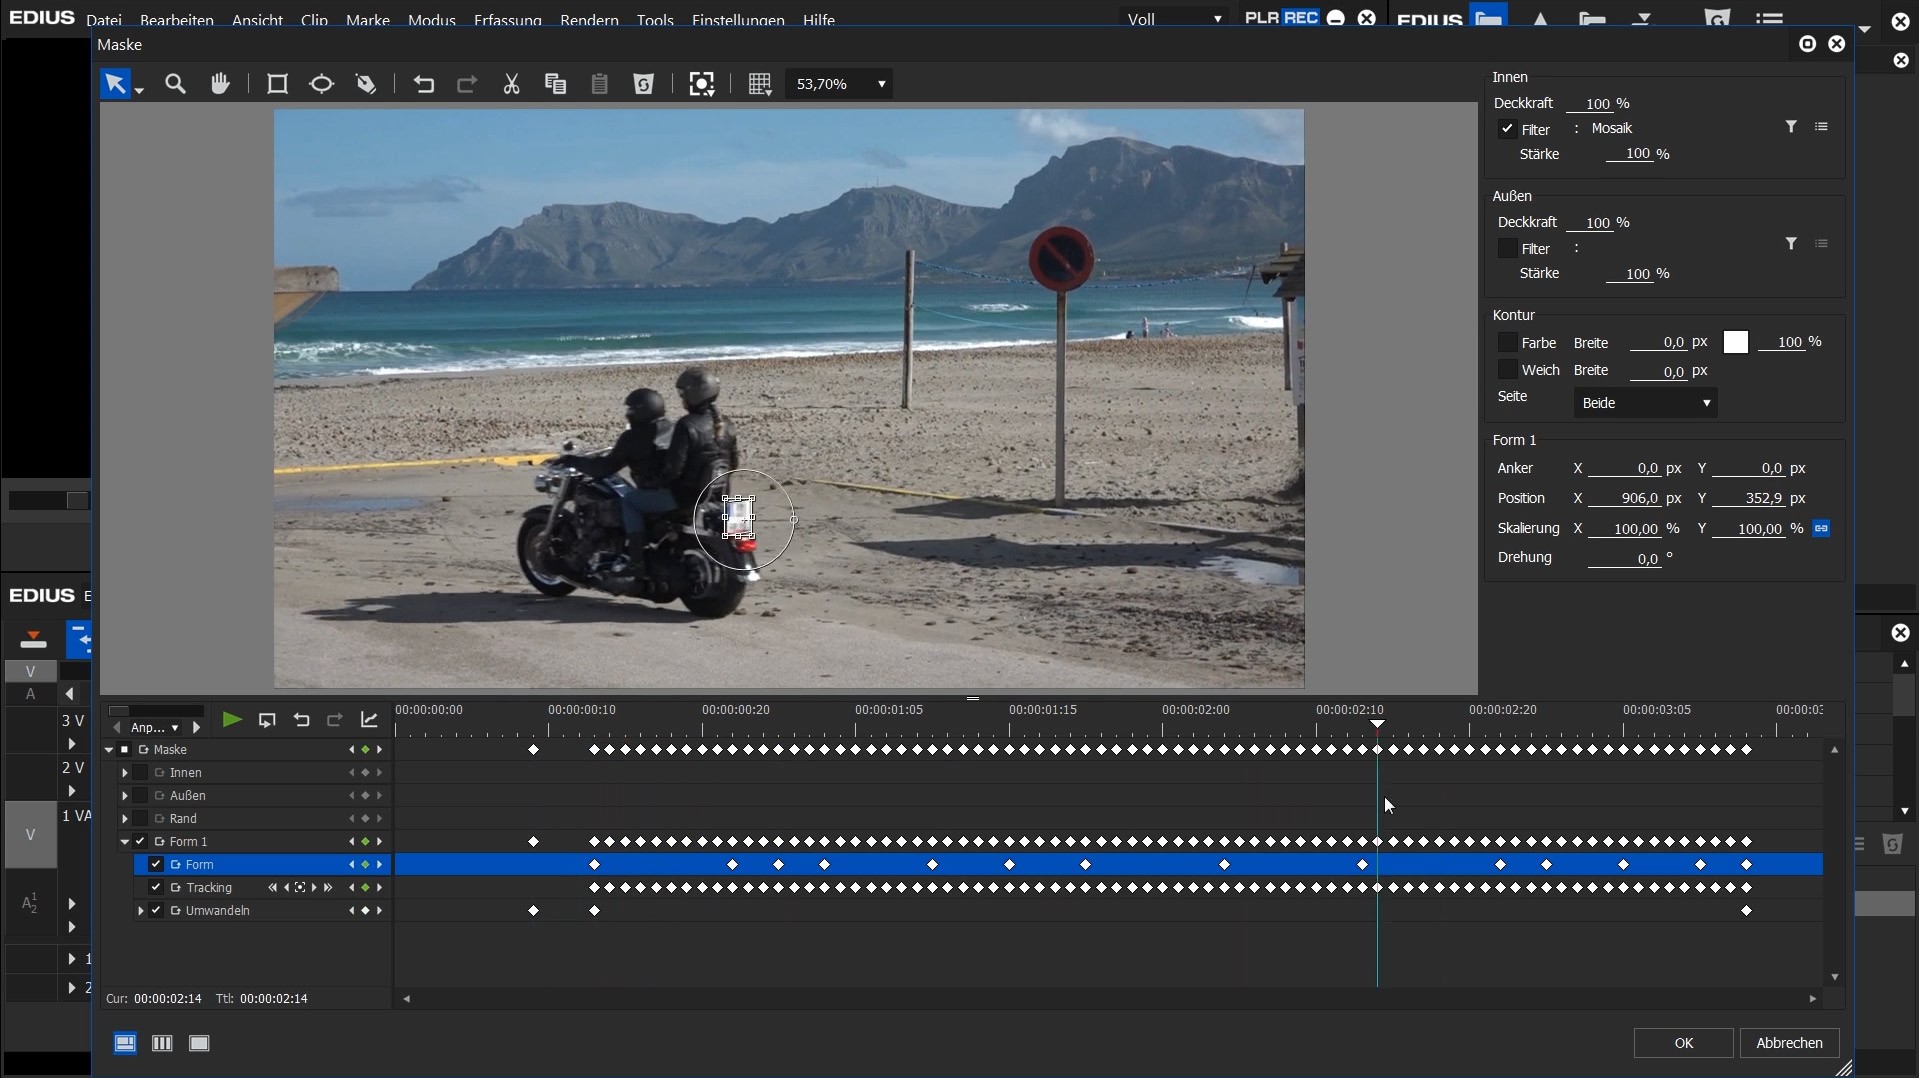Open the Ansicht menu

pos(257,20)
